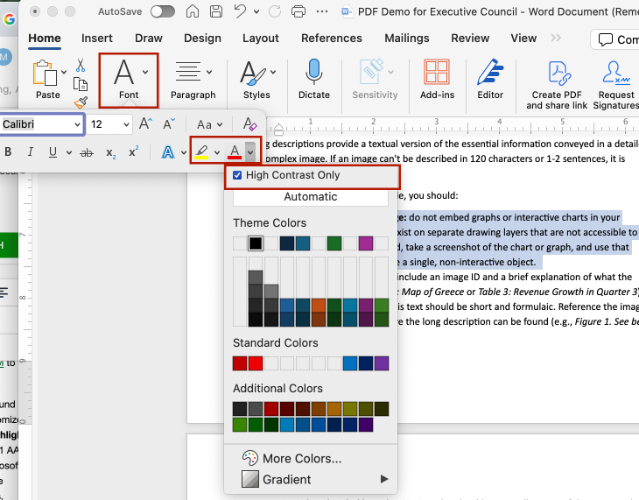Apply Subscript formatting
This screenshot has height=500, width=639.
(110, 153)
